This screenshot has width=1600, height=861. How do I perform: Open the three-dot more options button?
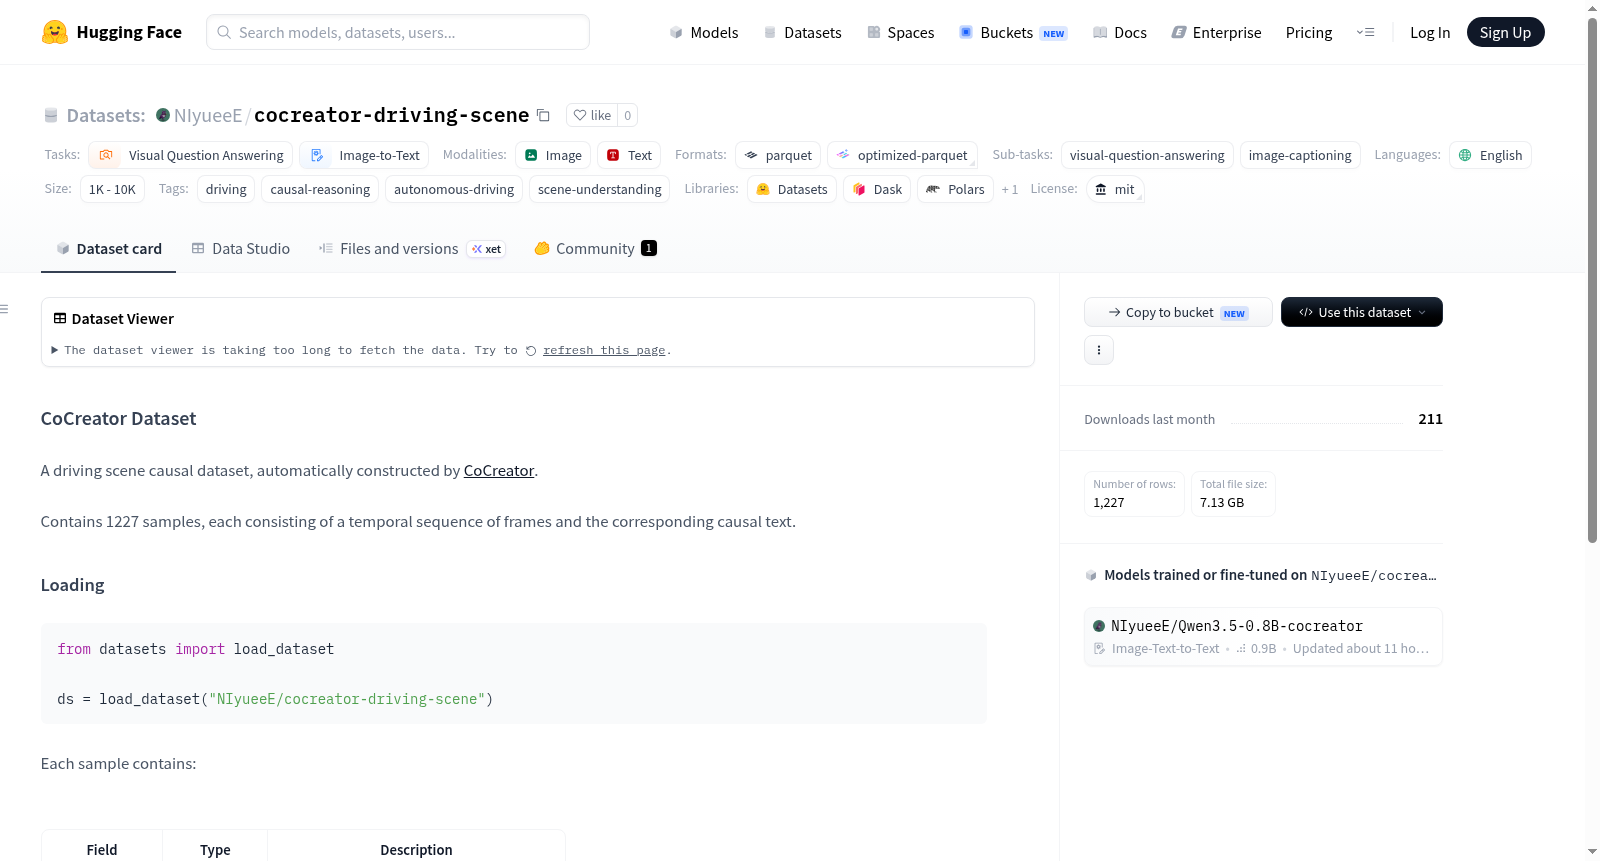tap(1098, 350)
